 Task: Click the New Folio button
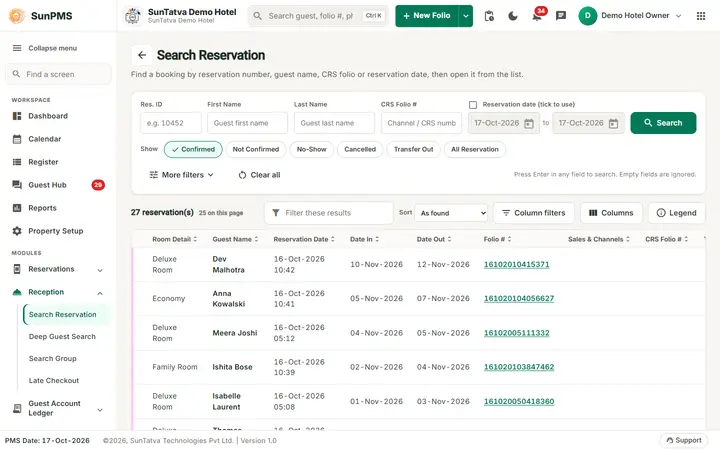(427, 16)
